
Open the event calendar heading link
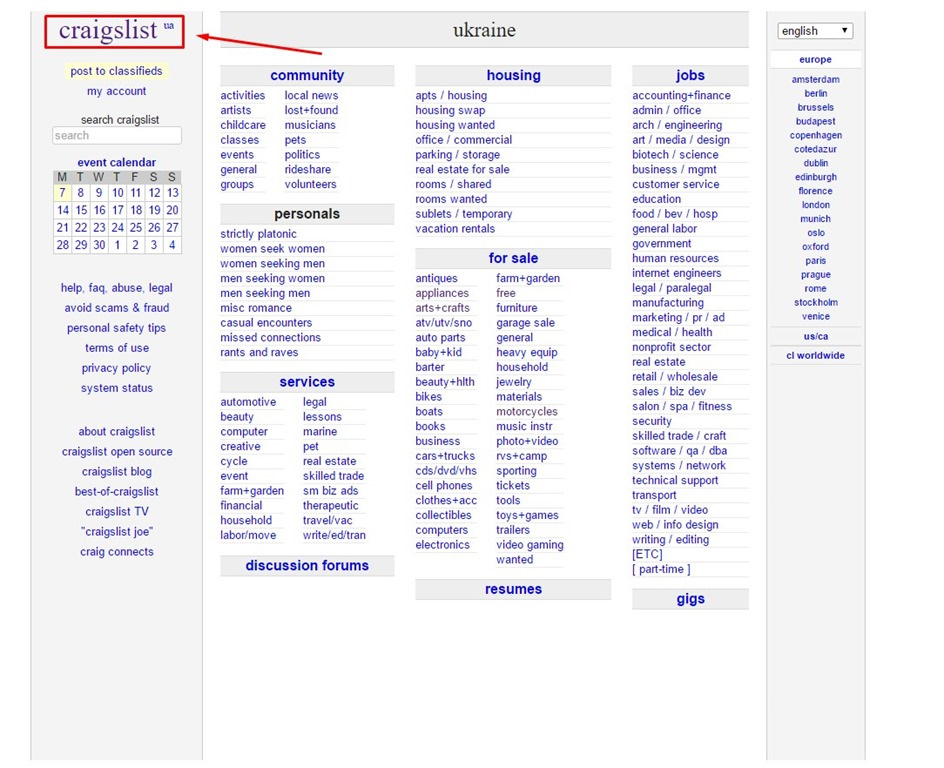pos(116,163)
